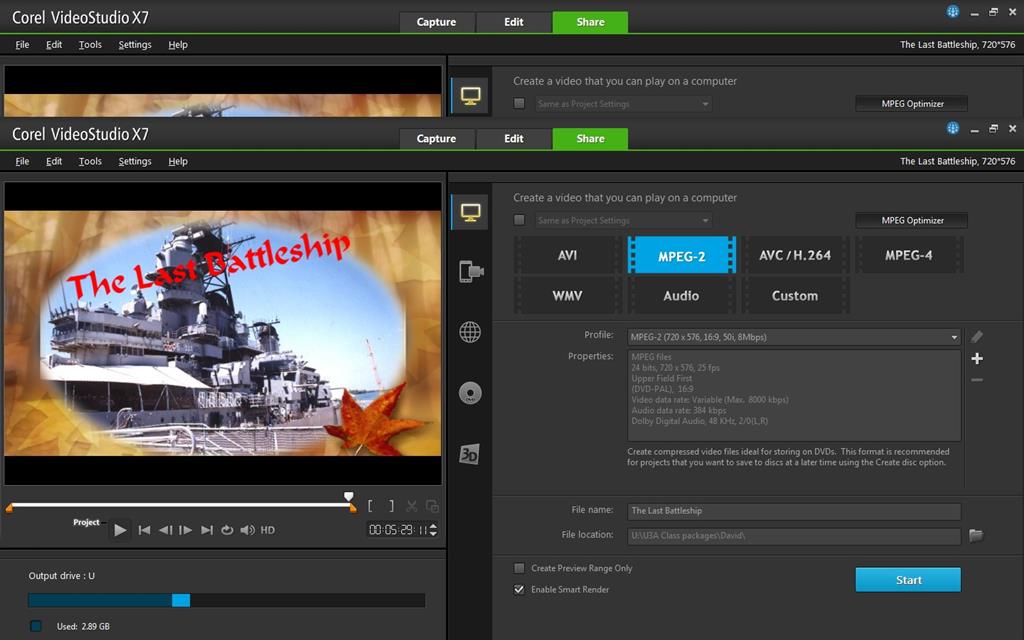Toggle HD preview mode
Image resolution: width=1024 pixels, height=640 pixels.
click(268, 530)
